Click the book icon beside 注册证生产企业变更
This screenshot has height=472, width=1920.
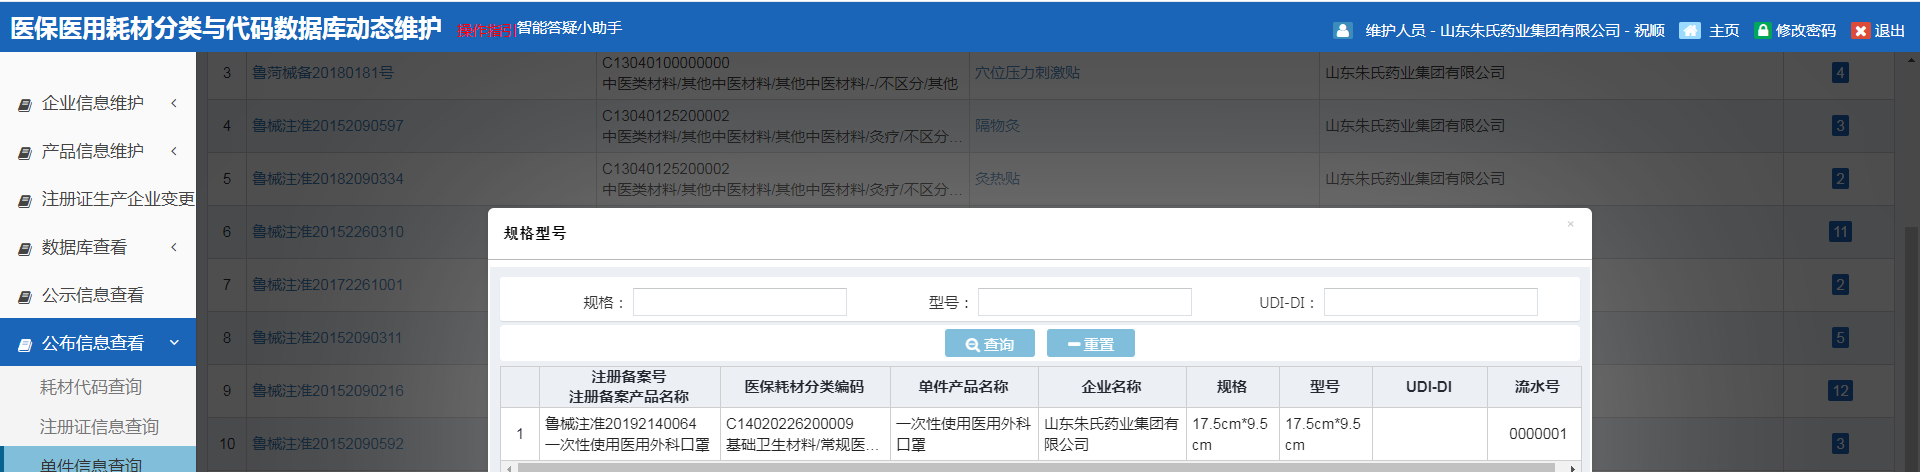pos(25,200)
